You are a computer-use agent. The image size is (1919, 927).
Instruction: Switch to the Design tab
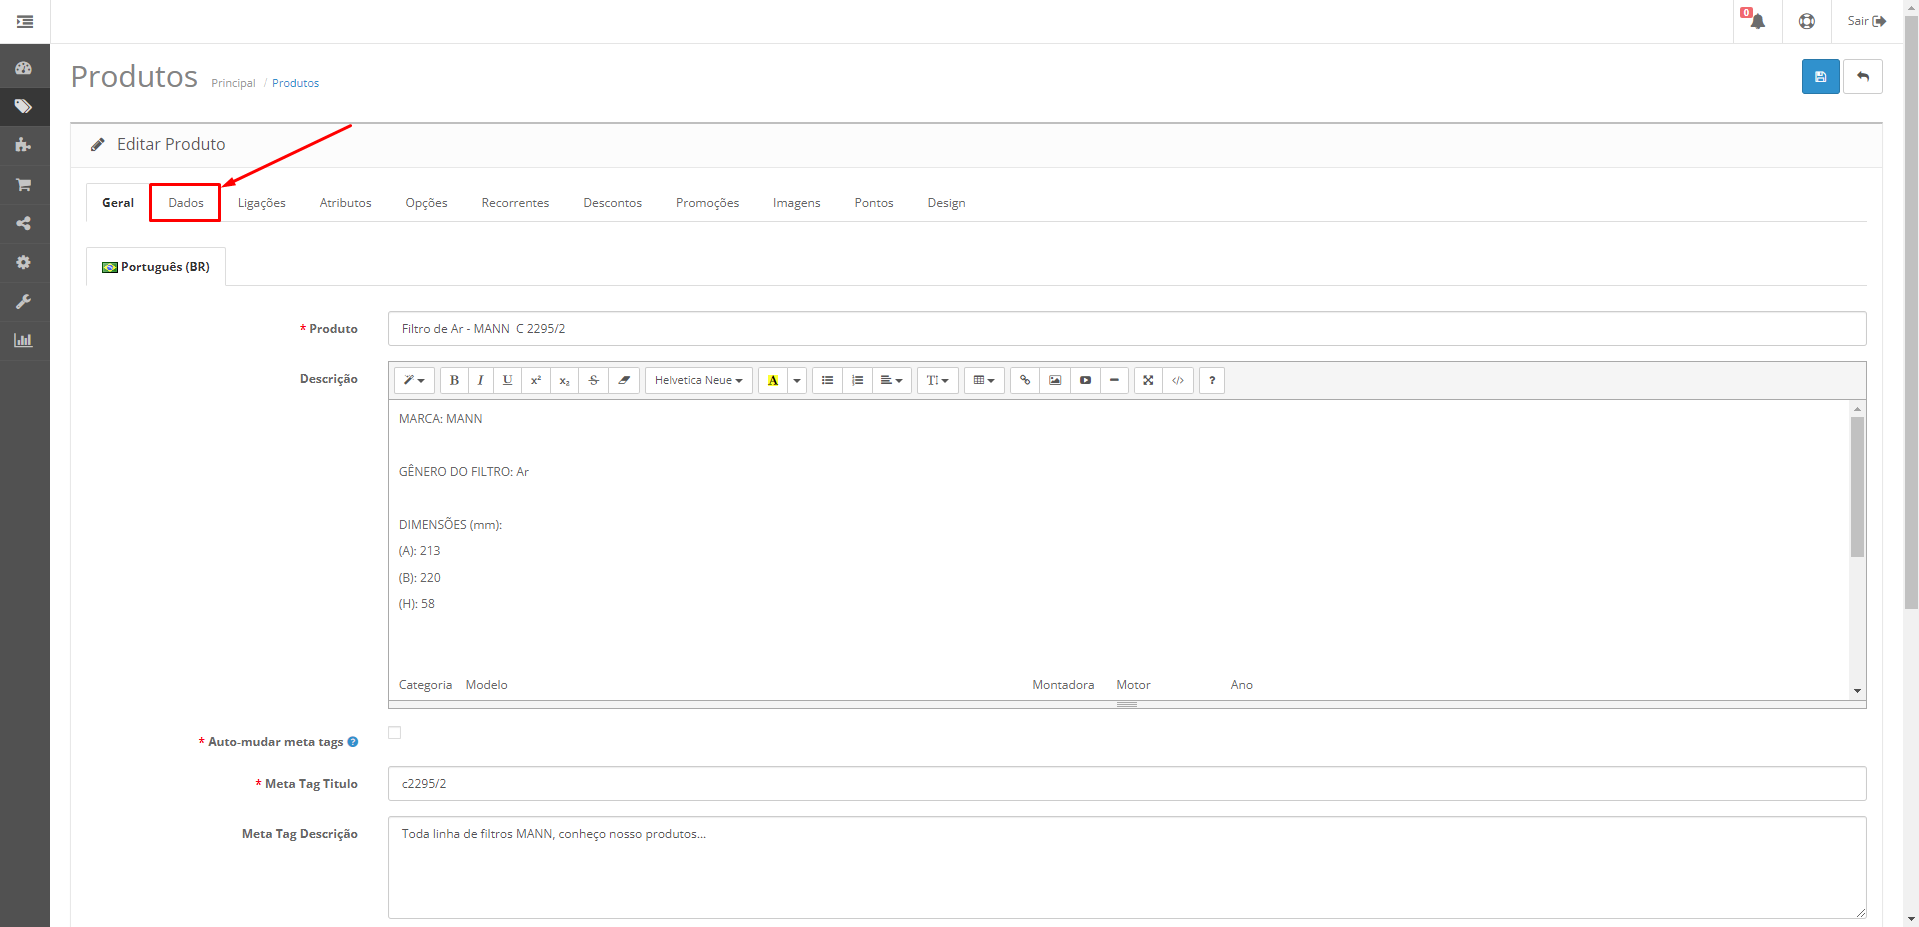(946, 203)
